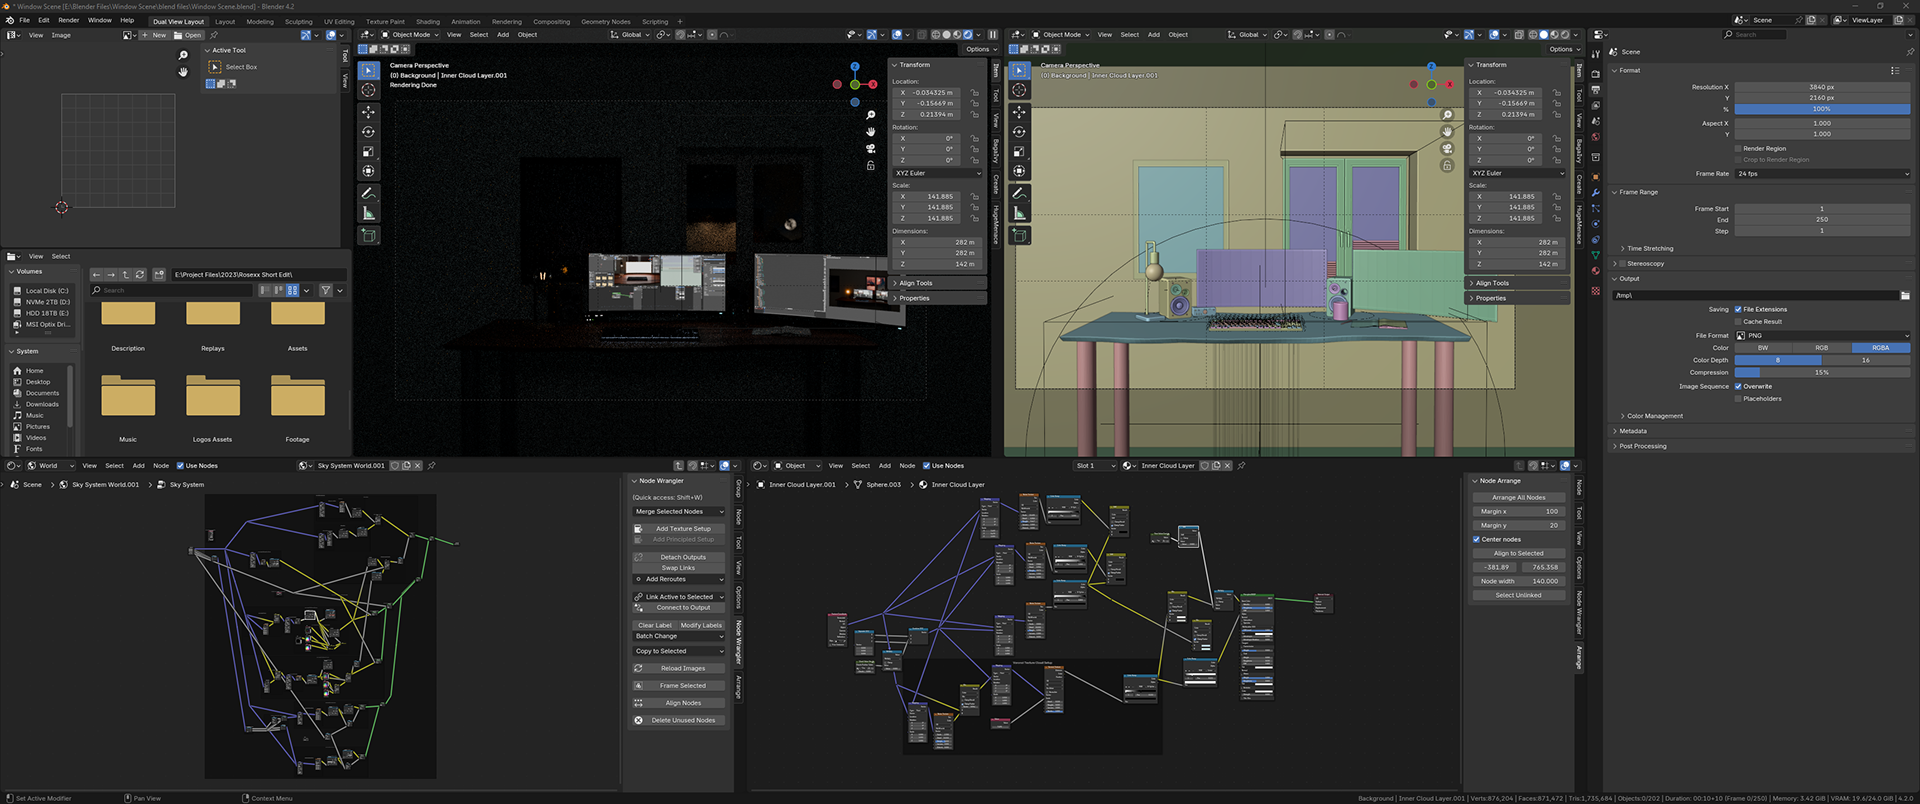The height and width of the screenshot is (804, 1920).
Task: Uncheck Use Nodes in World node editor
Action: pyautogui.click(x=180, y=465)
